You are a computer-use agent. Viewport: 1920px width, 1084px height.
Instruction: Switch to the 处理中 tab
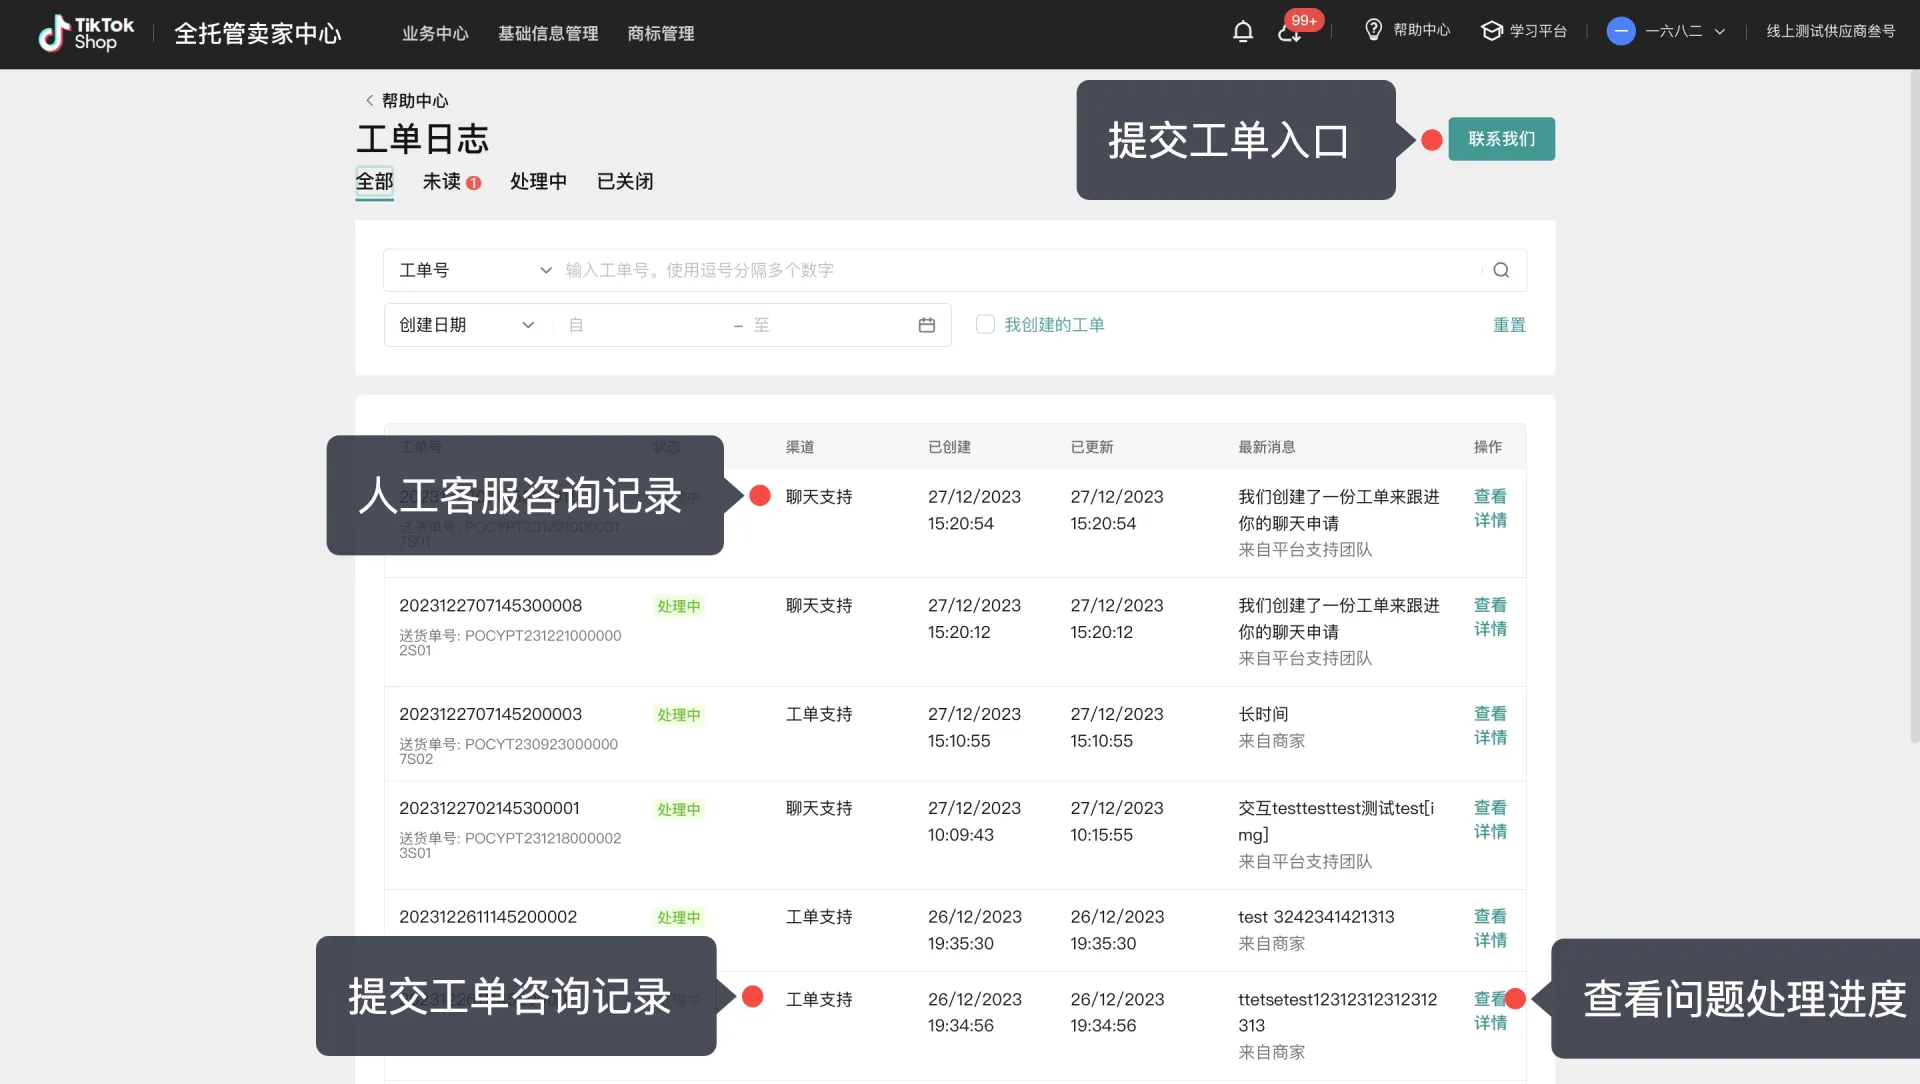(538, 181)
